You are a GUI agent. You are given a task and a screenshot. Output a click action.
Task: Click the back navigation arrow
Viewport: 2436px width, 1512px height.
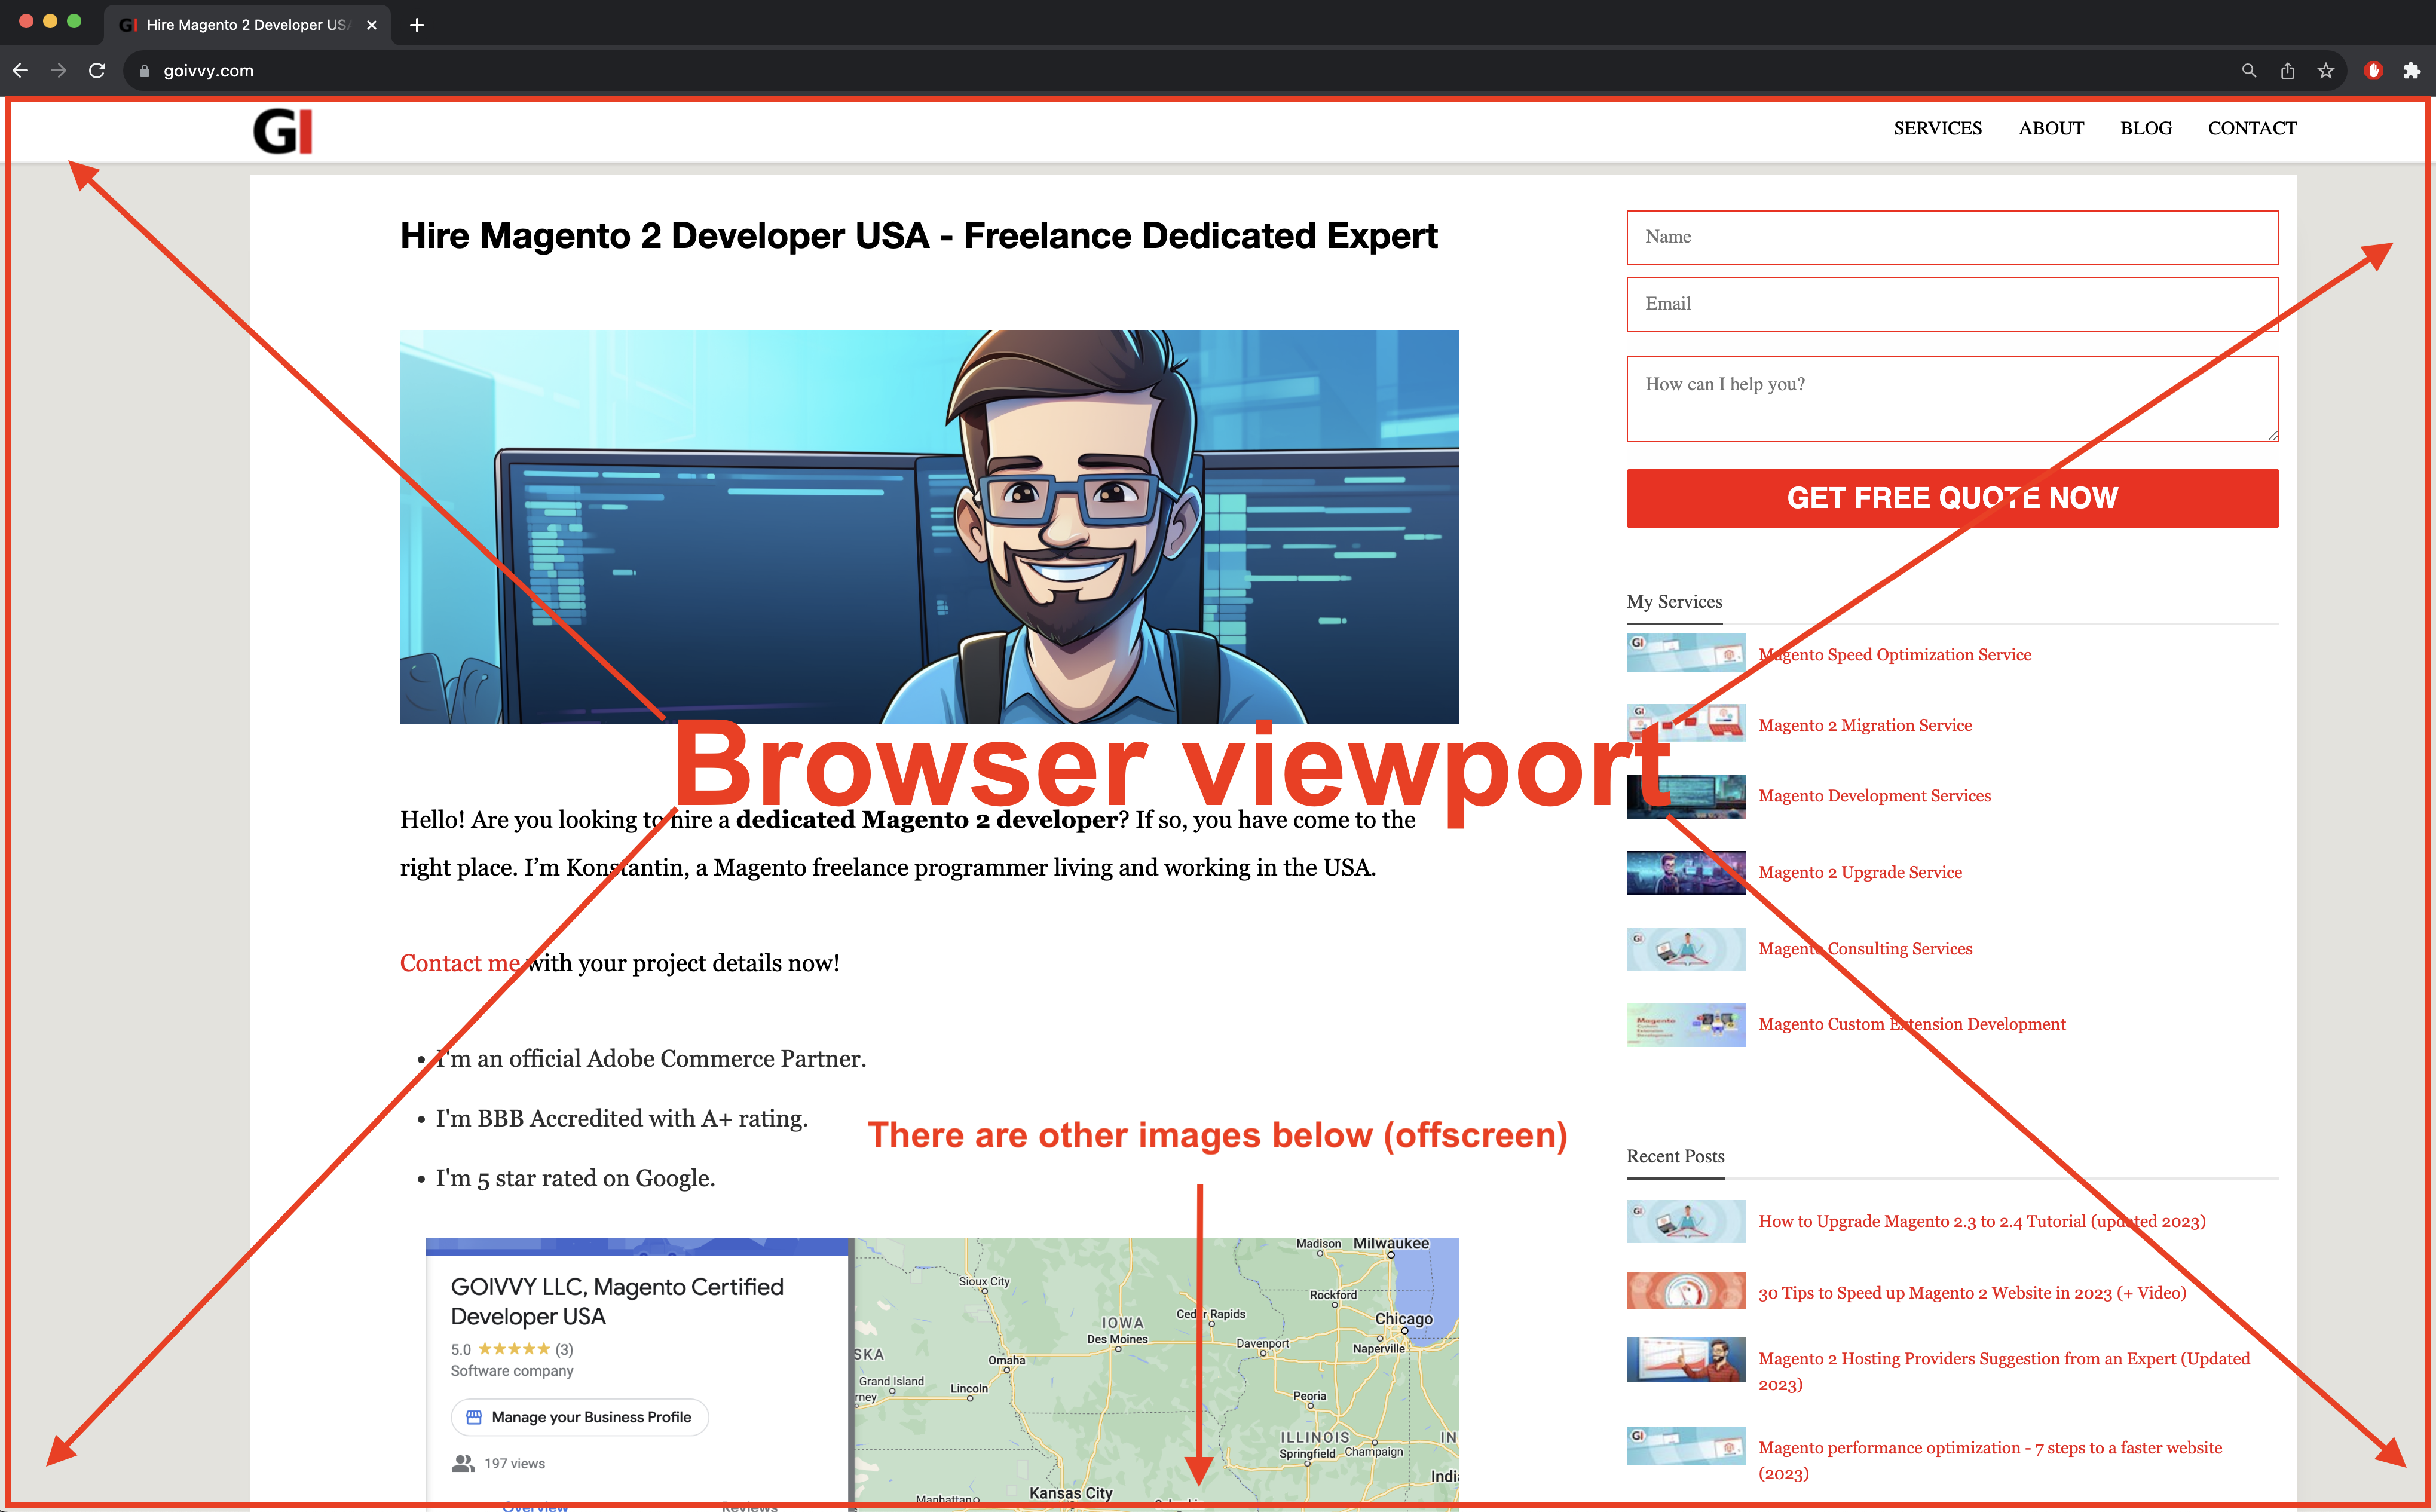20,70
